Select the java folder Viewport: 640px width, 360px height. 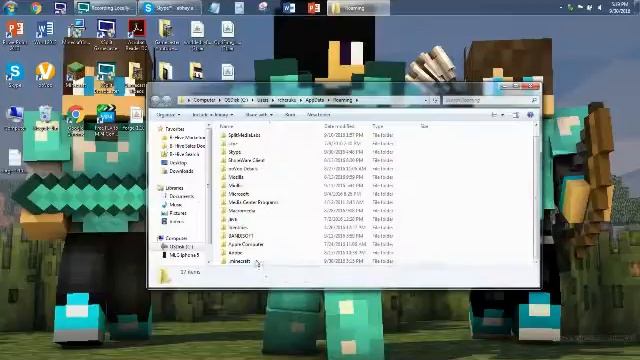[x=229, y=219]
